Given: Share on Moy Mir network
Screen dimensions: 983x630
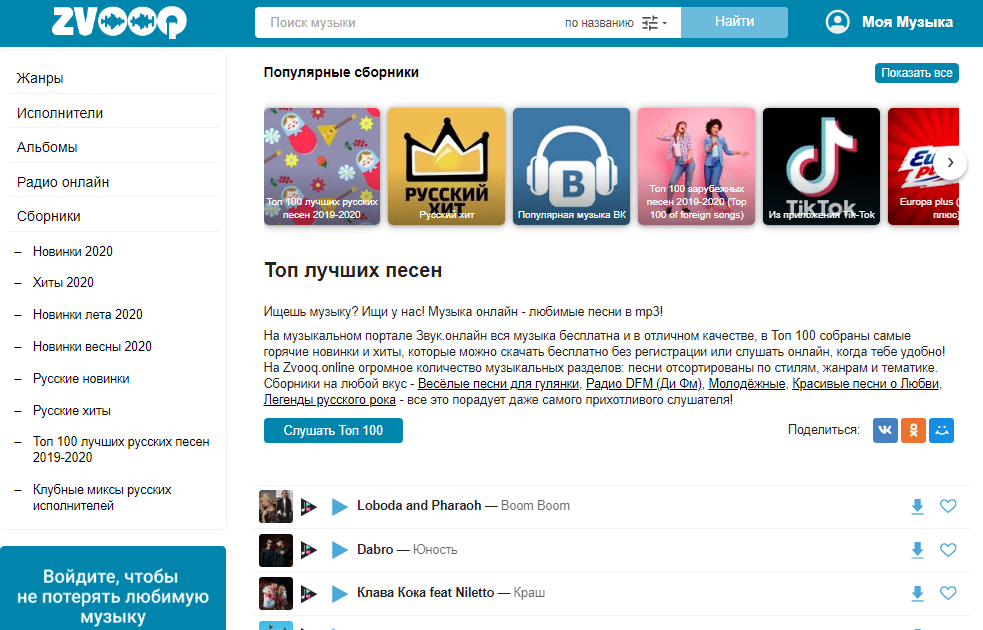Looking at the screenshot, I should pyautogui.click(x=942, y=430).
